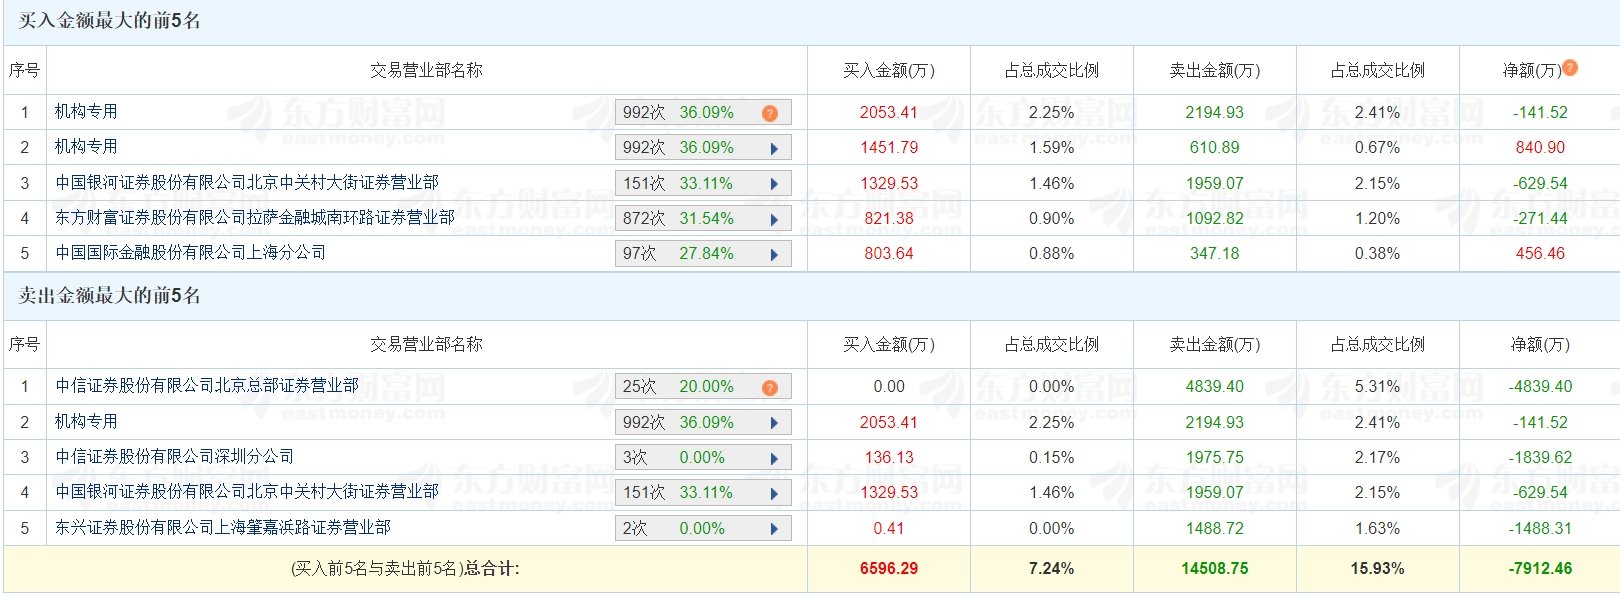This screenshot has height=597, width=1620.
Task: Expand arrow for 中国银河证券 row in buy table
Action: 774,184
